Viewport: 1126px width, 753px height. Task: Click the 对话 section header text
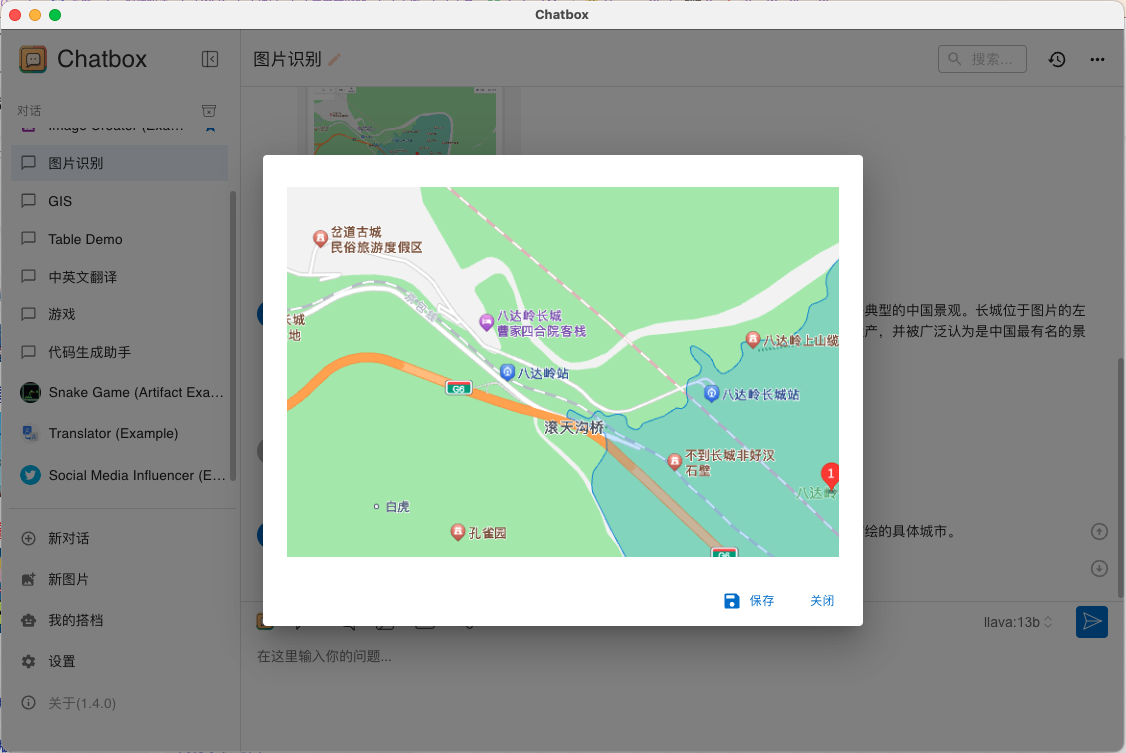pyautogui.click(x=29, y=111)
